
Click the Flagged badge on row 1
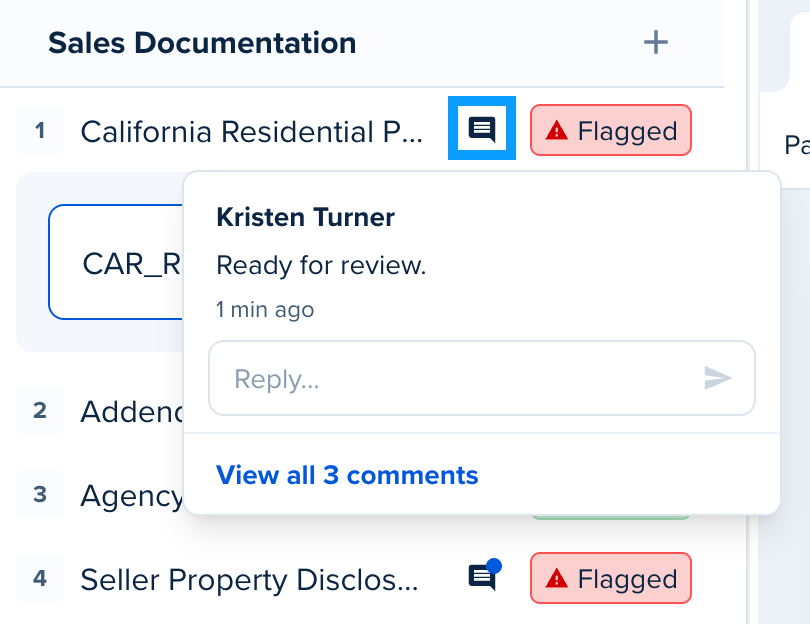[611, 130]
